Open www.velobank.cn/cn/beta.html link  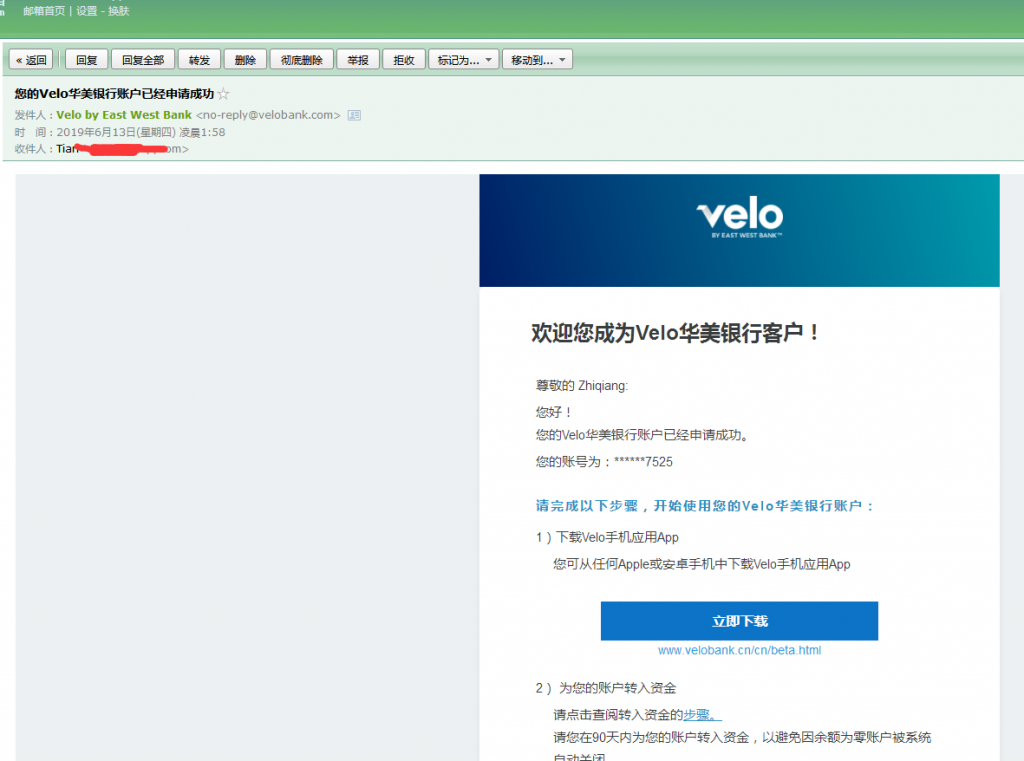click(739, 650)
